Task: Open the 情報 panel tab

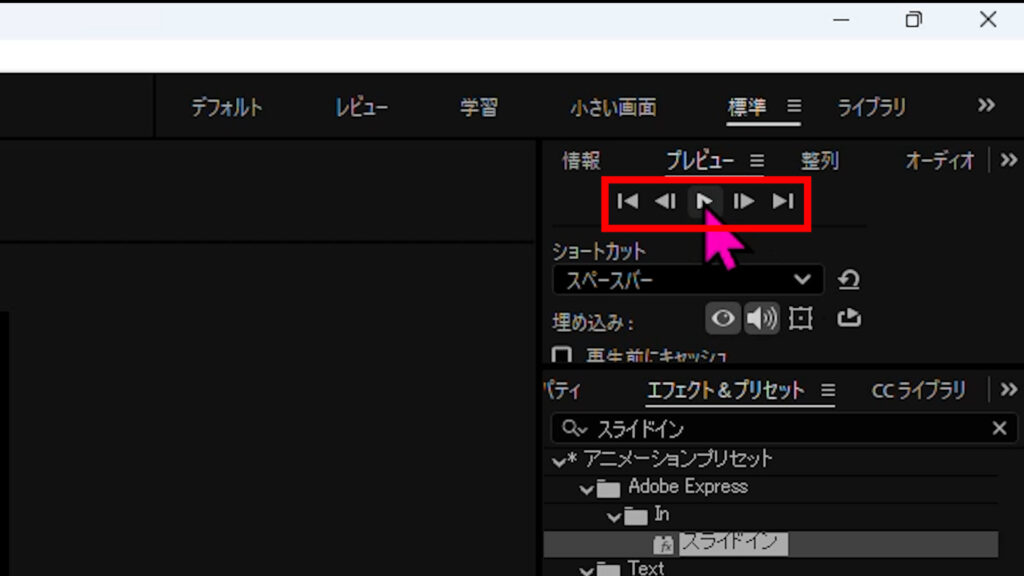Action: coord(581,160)
